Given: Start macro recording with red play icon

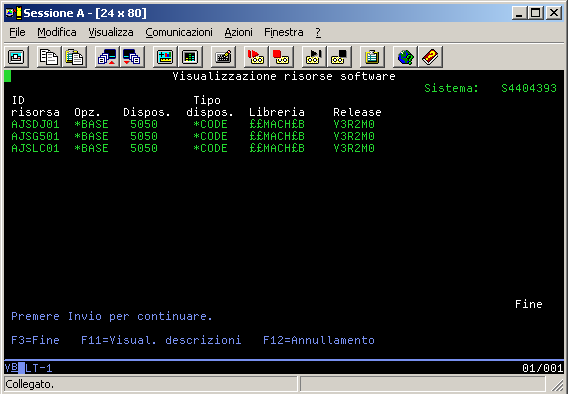Looking at the screenshot, I should [256, 57].
